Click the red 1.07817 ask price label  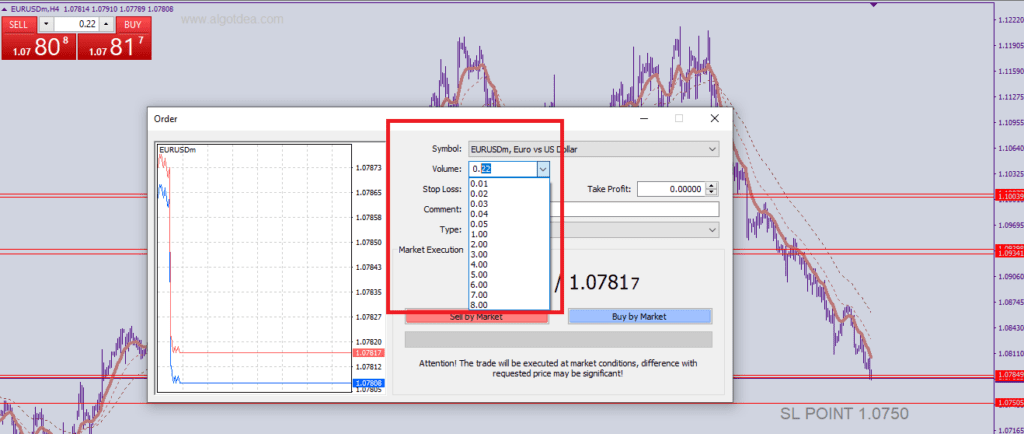tap(368, 353)
